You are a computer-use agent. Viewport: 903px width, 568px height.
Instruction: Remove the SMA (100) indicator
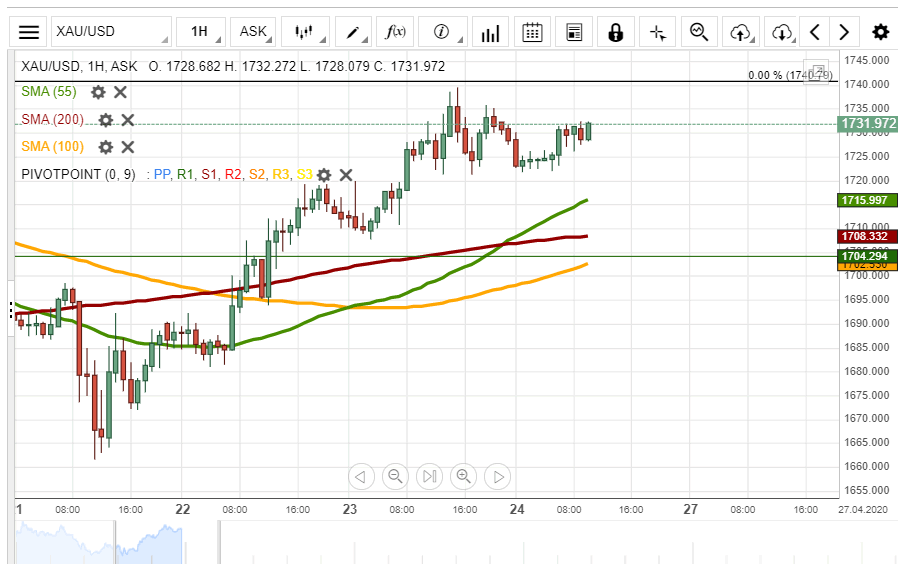coord(128,147)
